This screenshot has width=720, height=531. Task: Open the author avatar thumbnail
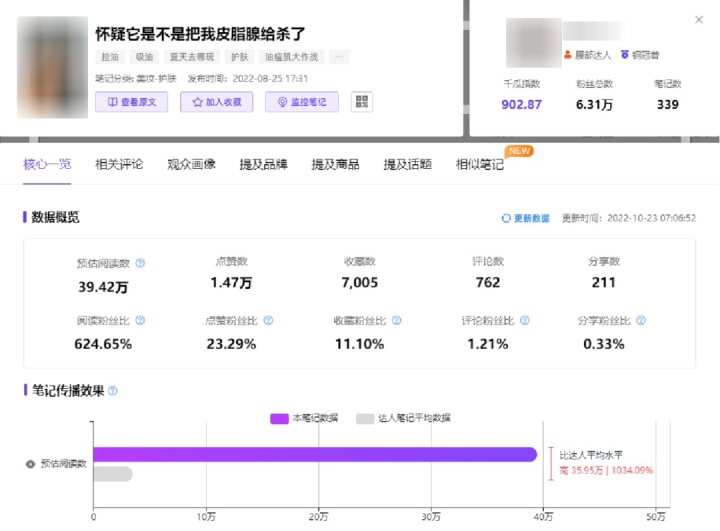[534, 43]
